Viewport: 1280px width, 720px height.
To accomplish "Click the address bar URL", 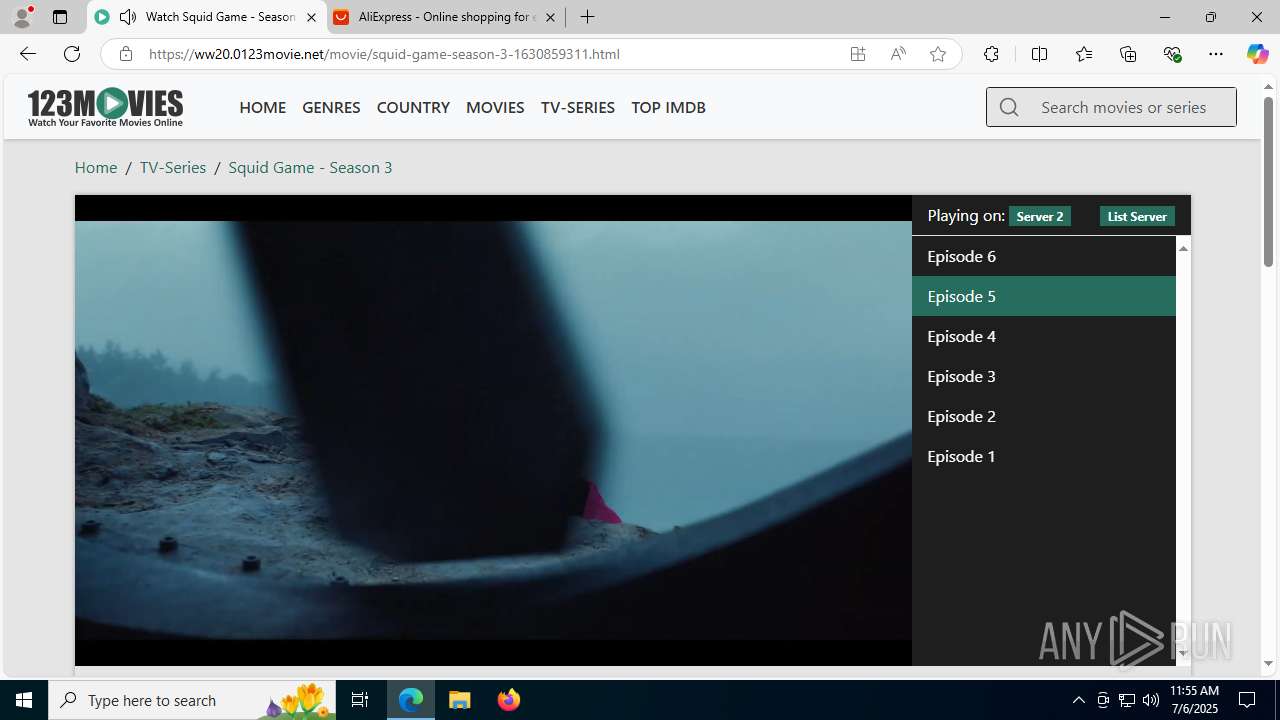I will point(384,54).
